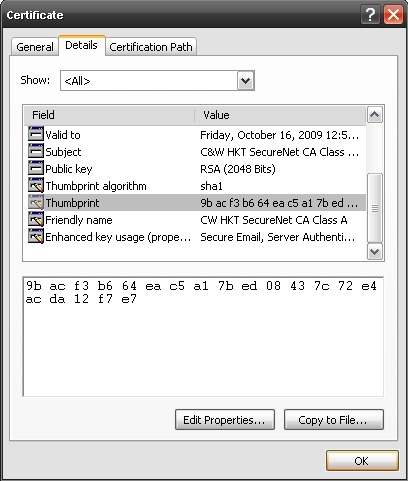The width and height of the screenshot is (408, 481).
Task: Click the Thumbprint algorithm property icon
Action: tap(36, 185)
